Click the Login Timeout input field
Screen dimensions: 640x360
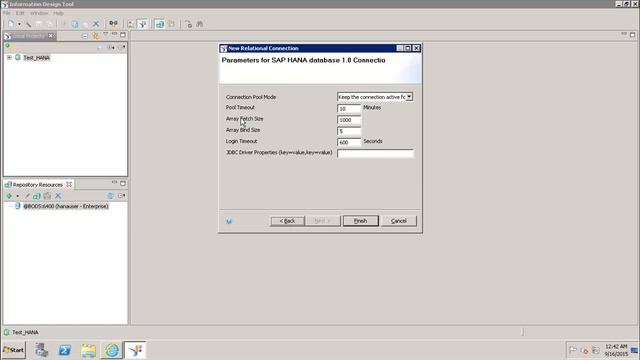(349, 142)
